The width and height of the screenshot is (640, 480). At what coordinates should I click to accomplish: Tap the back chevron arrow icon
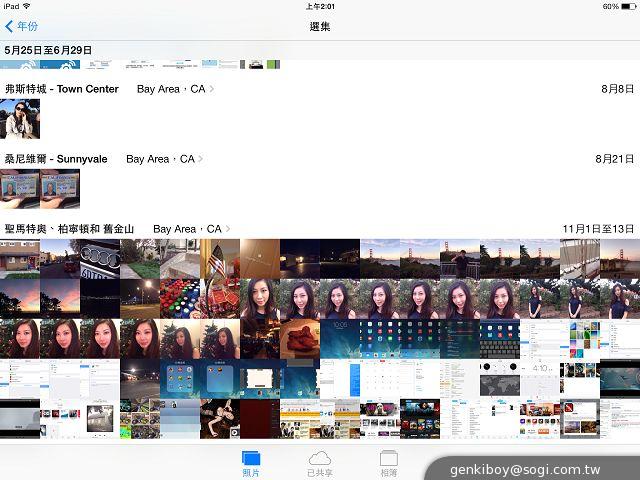(9, 27)
